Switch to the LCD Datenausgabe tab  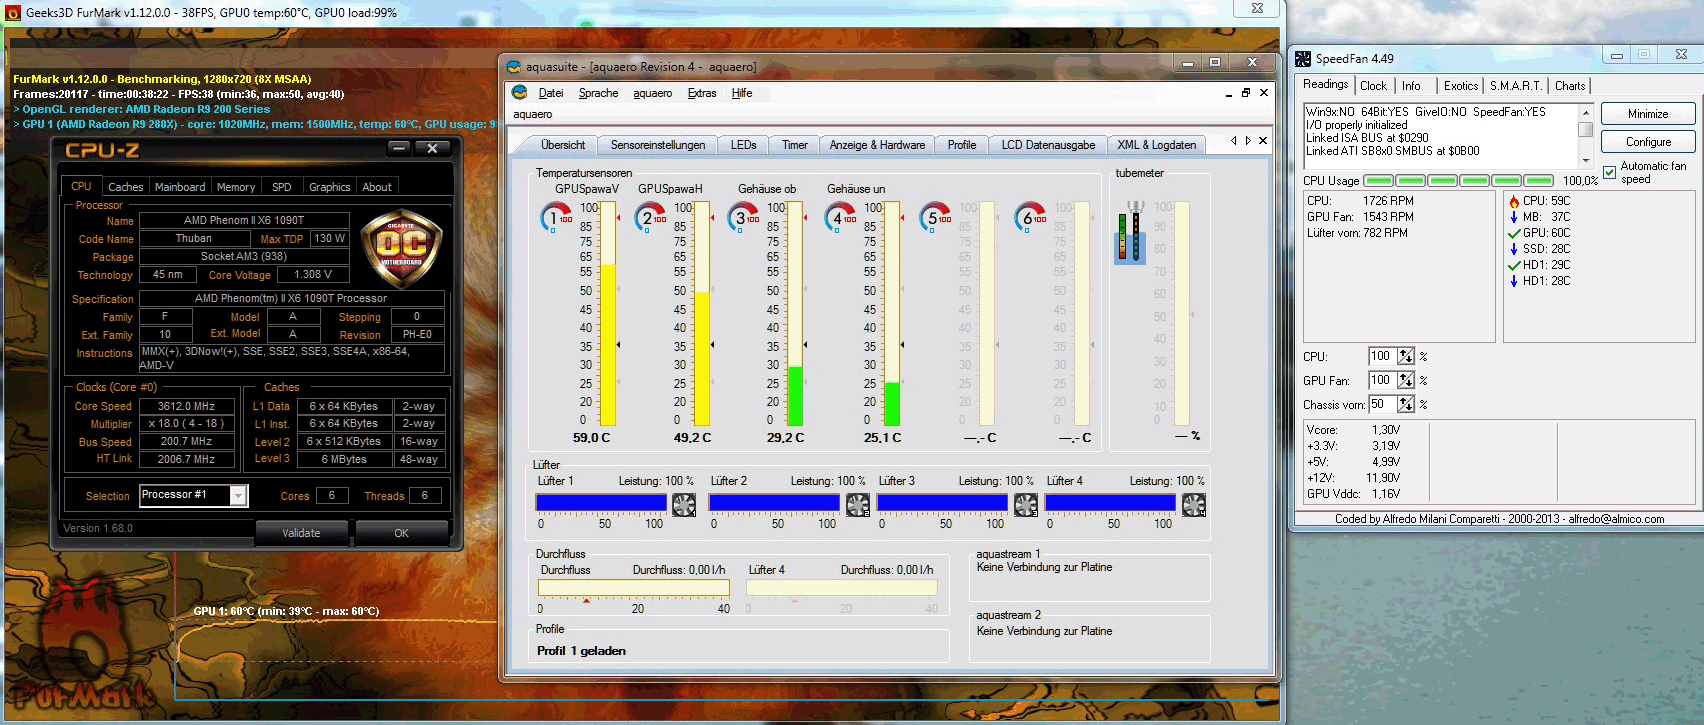[x=1048, y=145]
